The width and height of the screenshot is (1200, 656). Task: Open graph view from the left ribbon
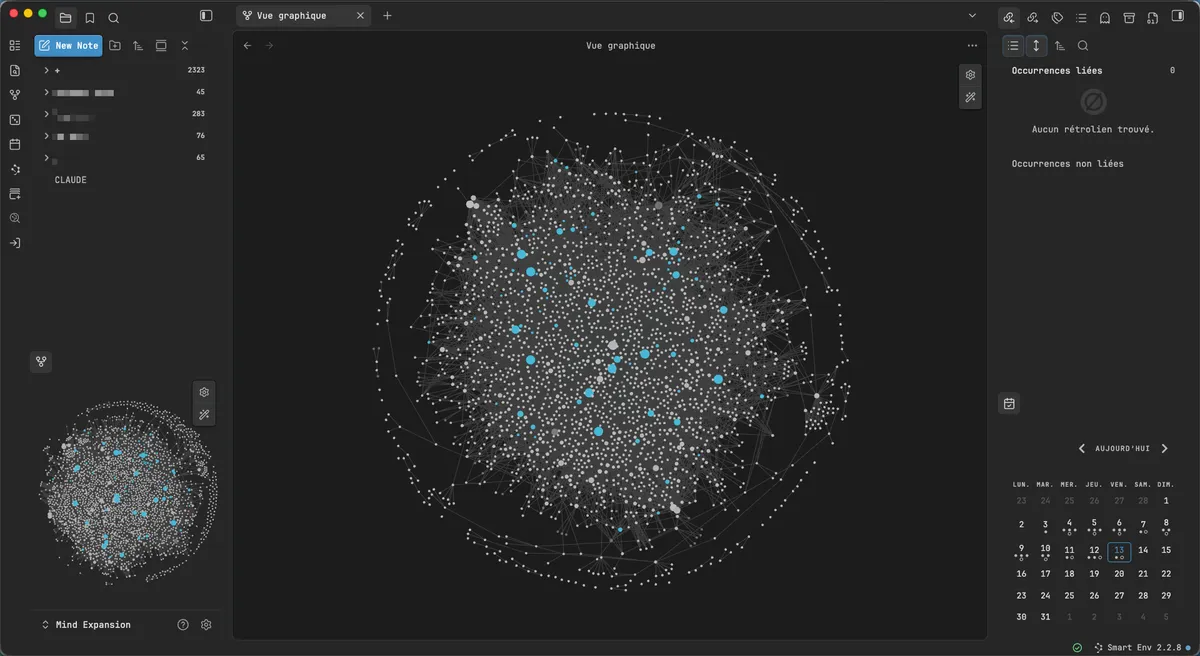point(15,95)
